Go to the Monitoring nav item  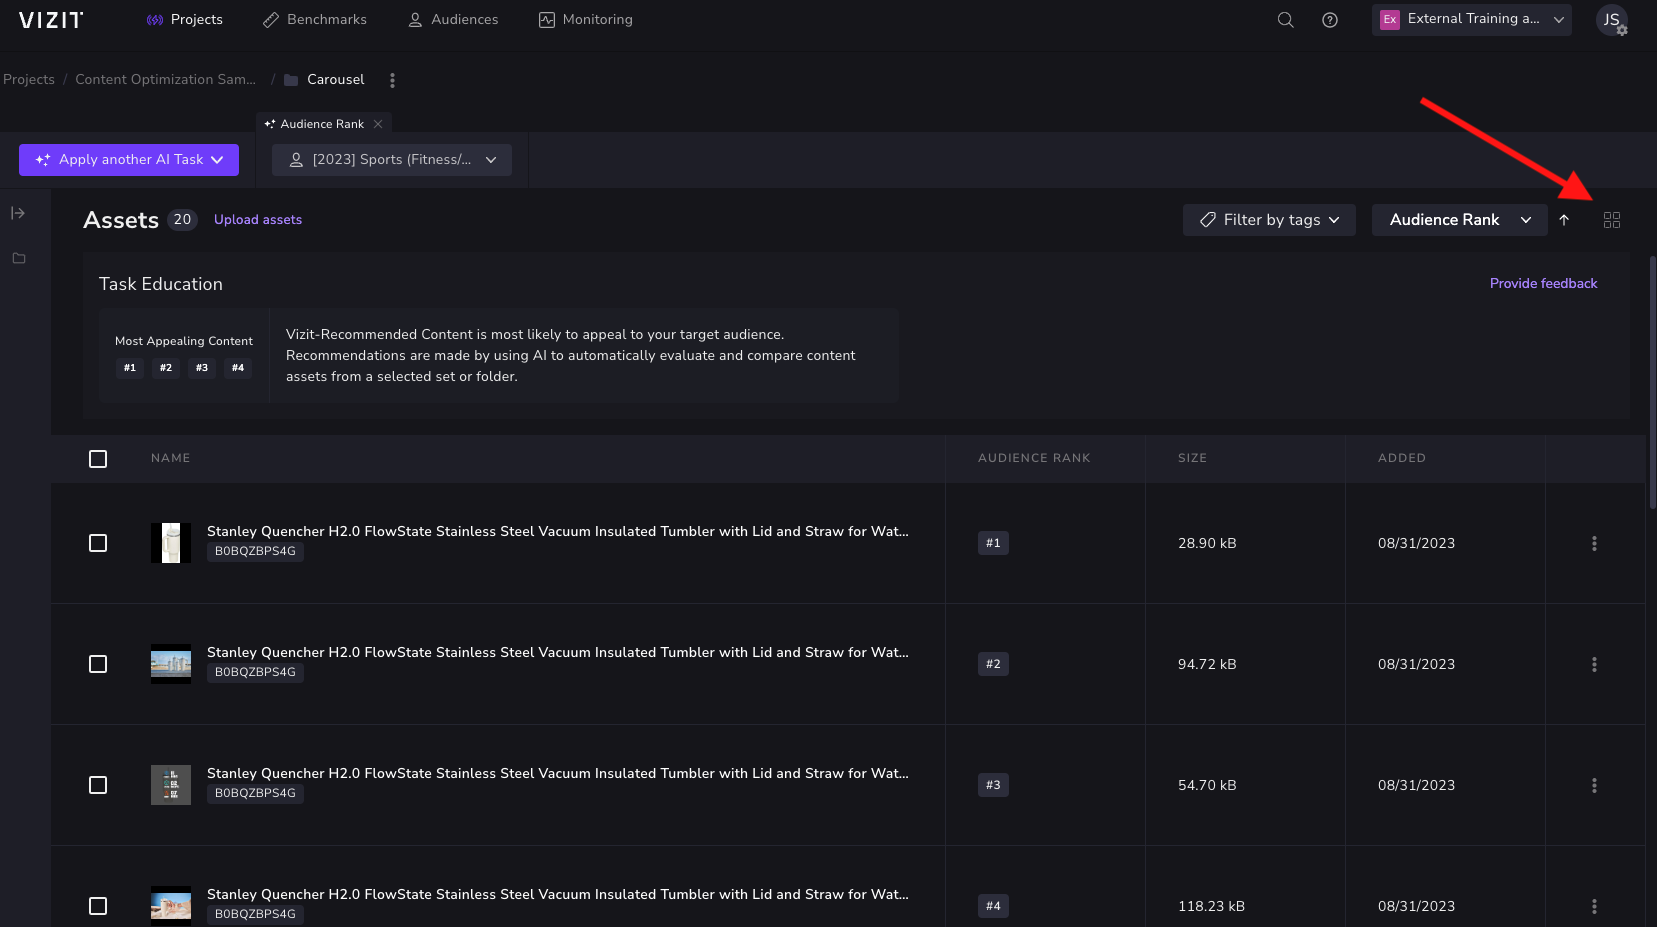586,20
